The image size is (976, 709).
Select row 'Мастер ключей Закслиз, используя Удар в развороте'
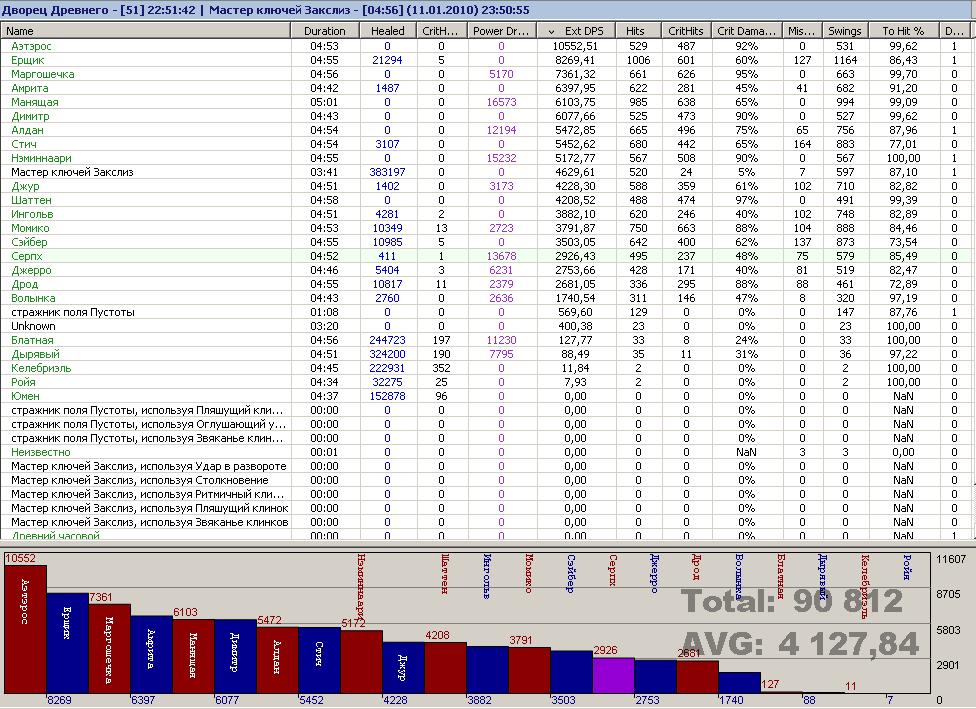point(149,466)
